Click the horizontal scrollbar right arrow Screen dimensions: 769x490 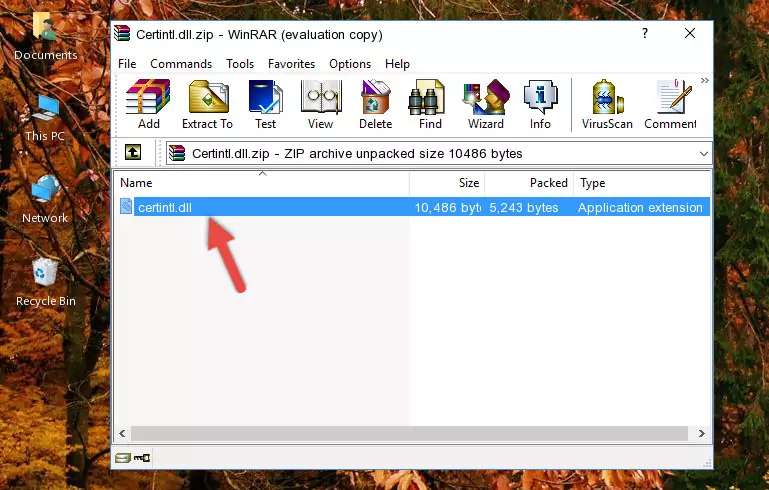[x=701, y=434]
